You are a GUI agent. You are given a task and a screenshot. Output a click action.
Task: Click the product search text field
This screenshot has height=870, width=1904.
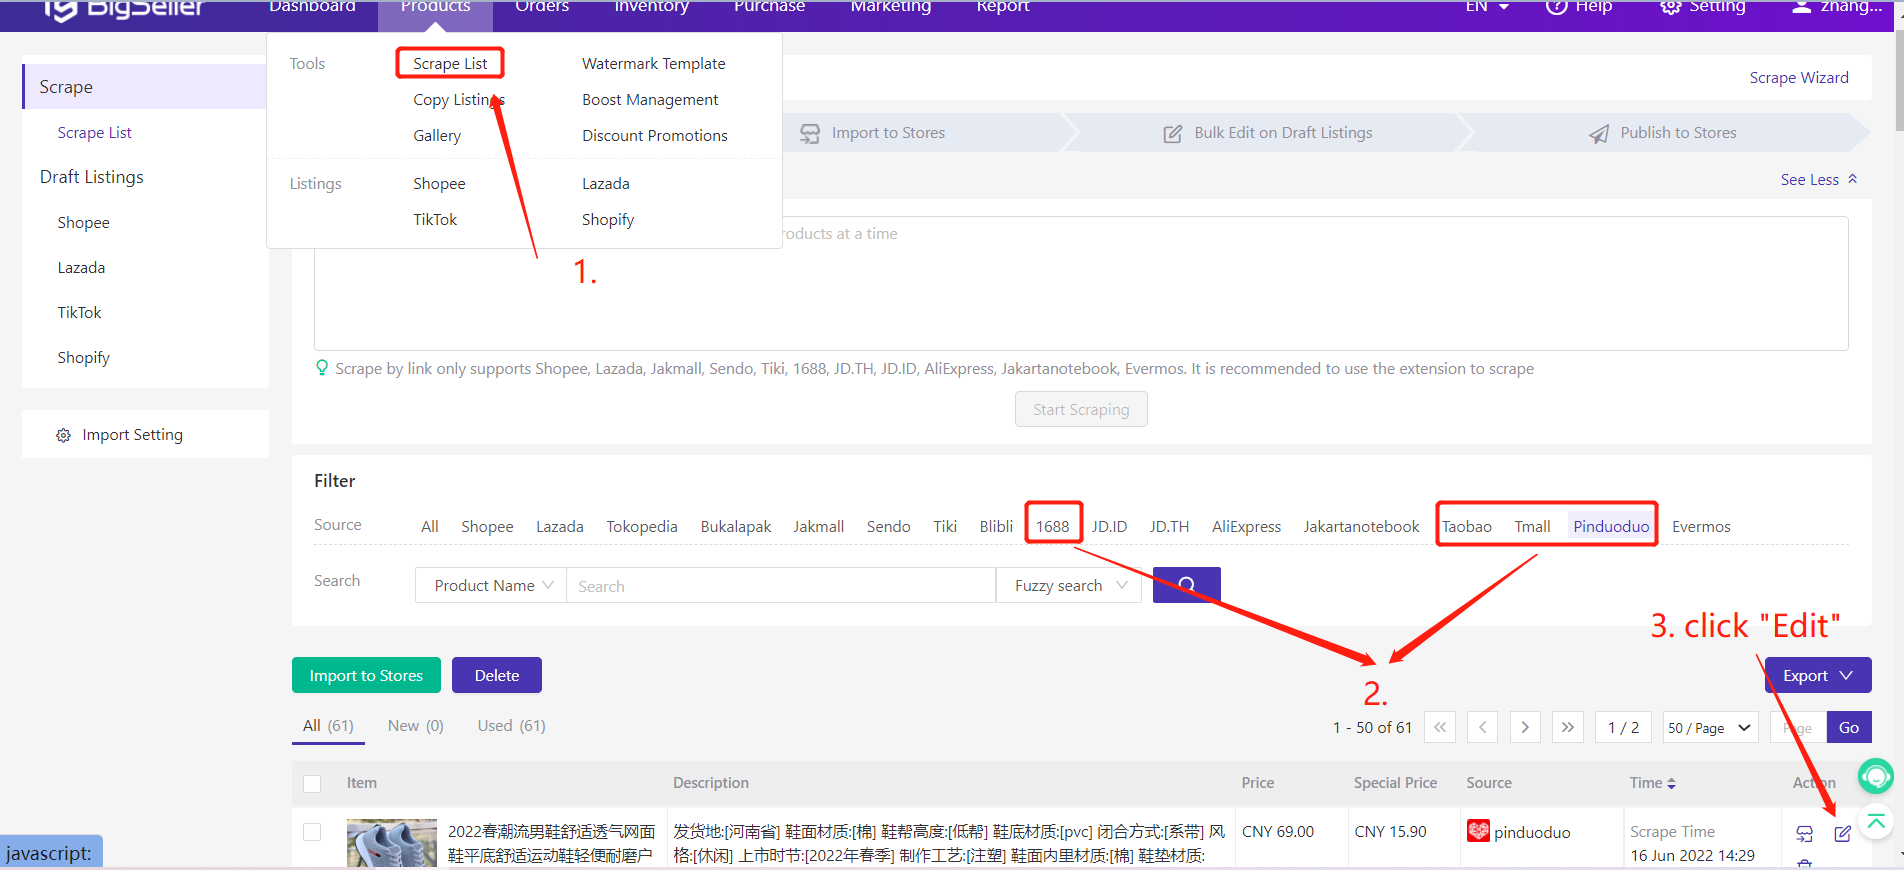(x=781, y=585)
